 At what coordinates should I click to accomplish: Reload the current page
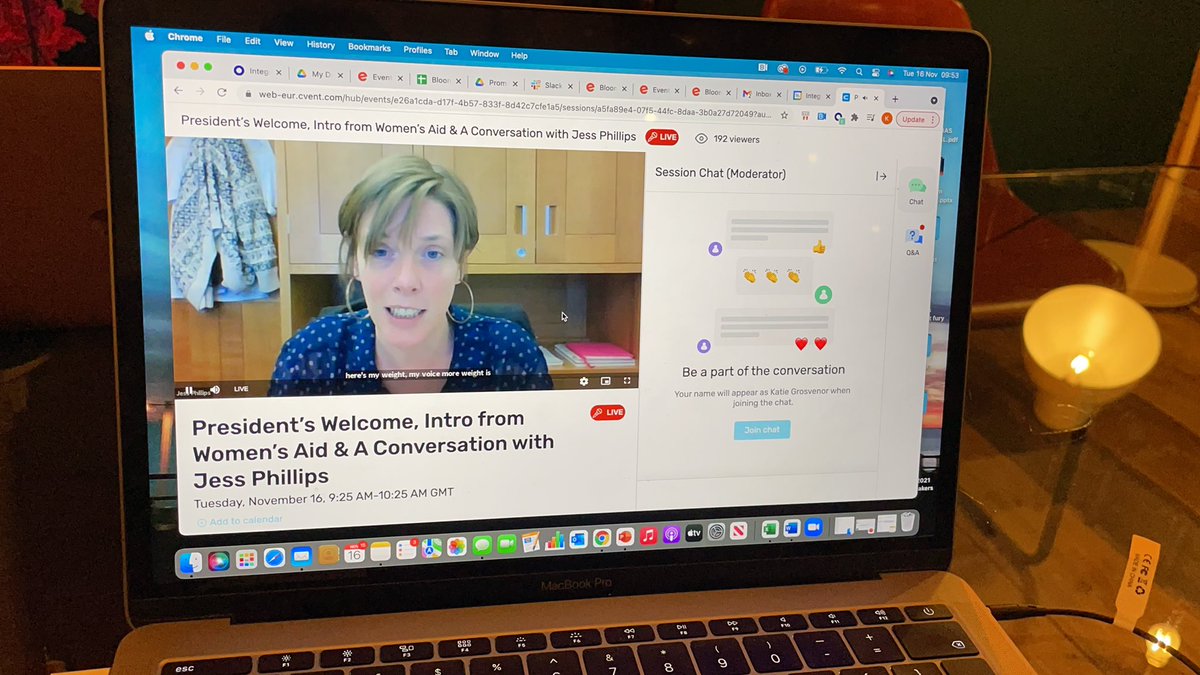point(222,92)
